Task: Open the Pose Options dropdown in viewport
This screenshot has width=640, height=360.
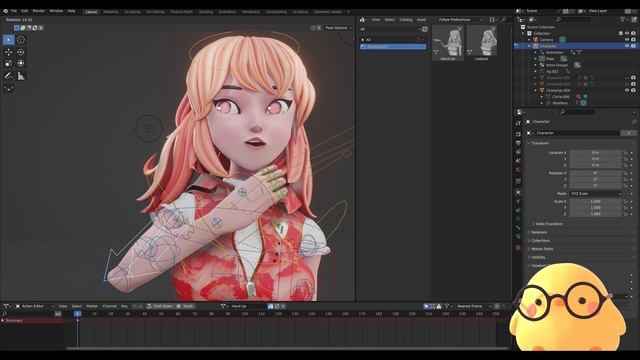Action: (338, 28)
